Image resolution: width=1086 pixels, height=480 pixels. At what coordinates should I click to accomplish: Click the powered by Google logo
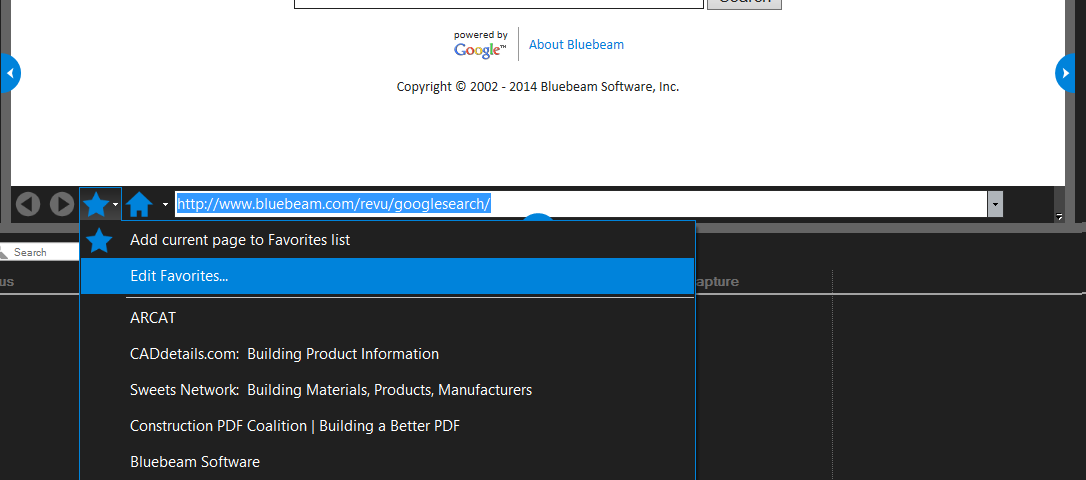click(x=480, y=44)
